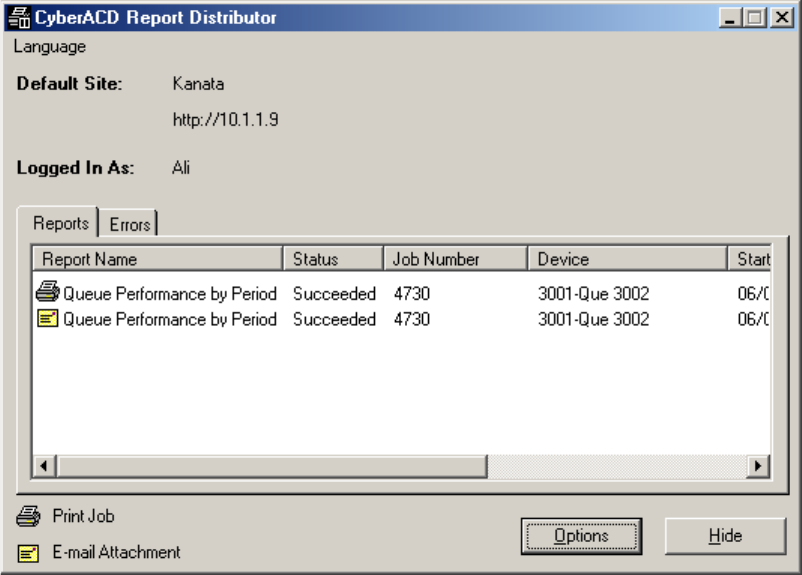Image resolution: width=802 pixels, height=575 pixels.
Task: Sort by Device column header
Action: 628,259
